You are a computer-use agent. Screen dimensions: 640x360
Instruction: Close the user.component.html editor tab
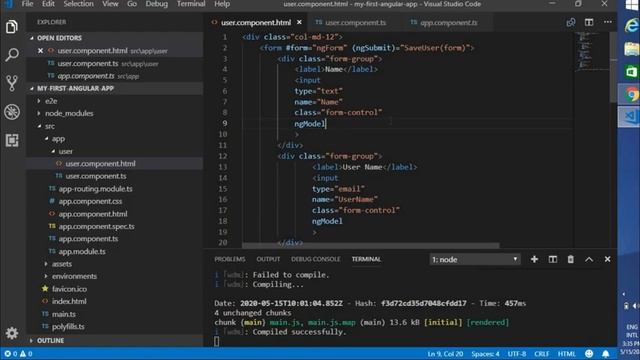[299, 22]
